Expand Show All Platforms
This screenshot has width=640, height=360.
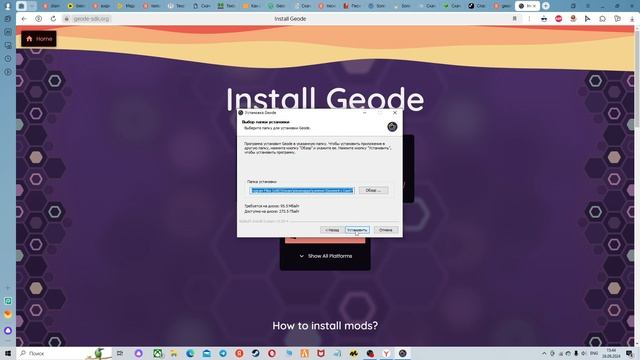(325, 256)
